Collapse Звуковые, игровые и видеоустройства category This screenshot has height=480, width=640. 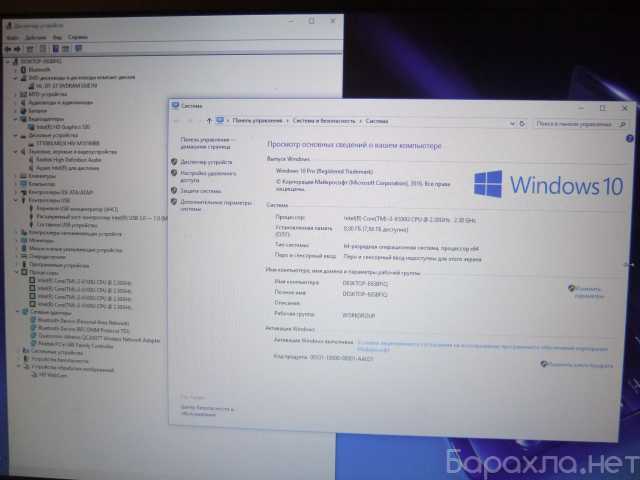[x=16, y=151]
